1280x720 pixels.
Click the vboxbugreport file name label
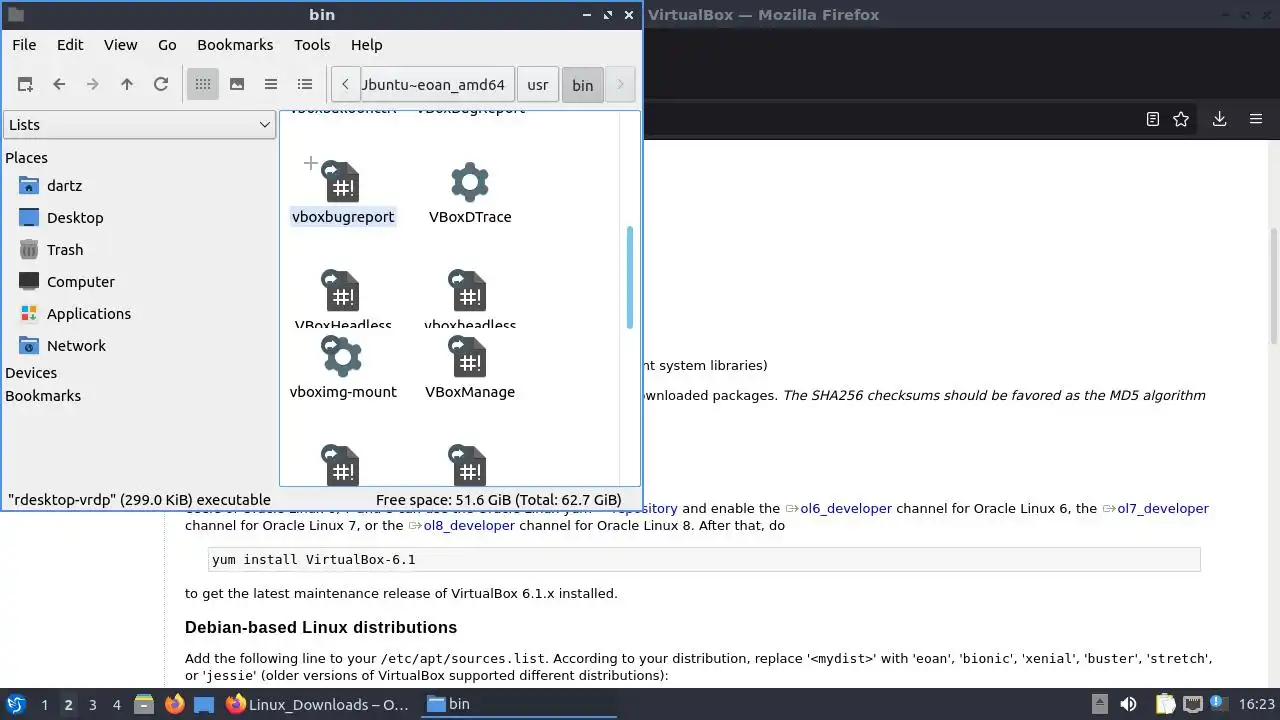[343, 217]
